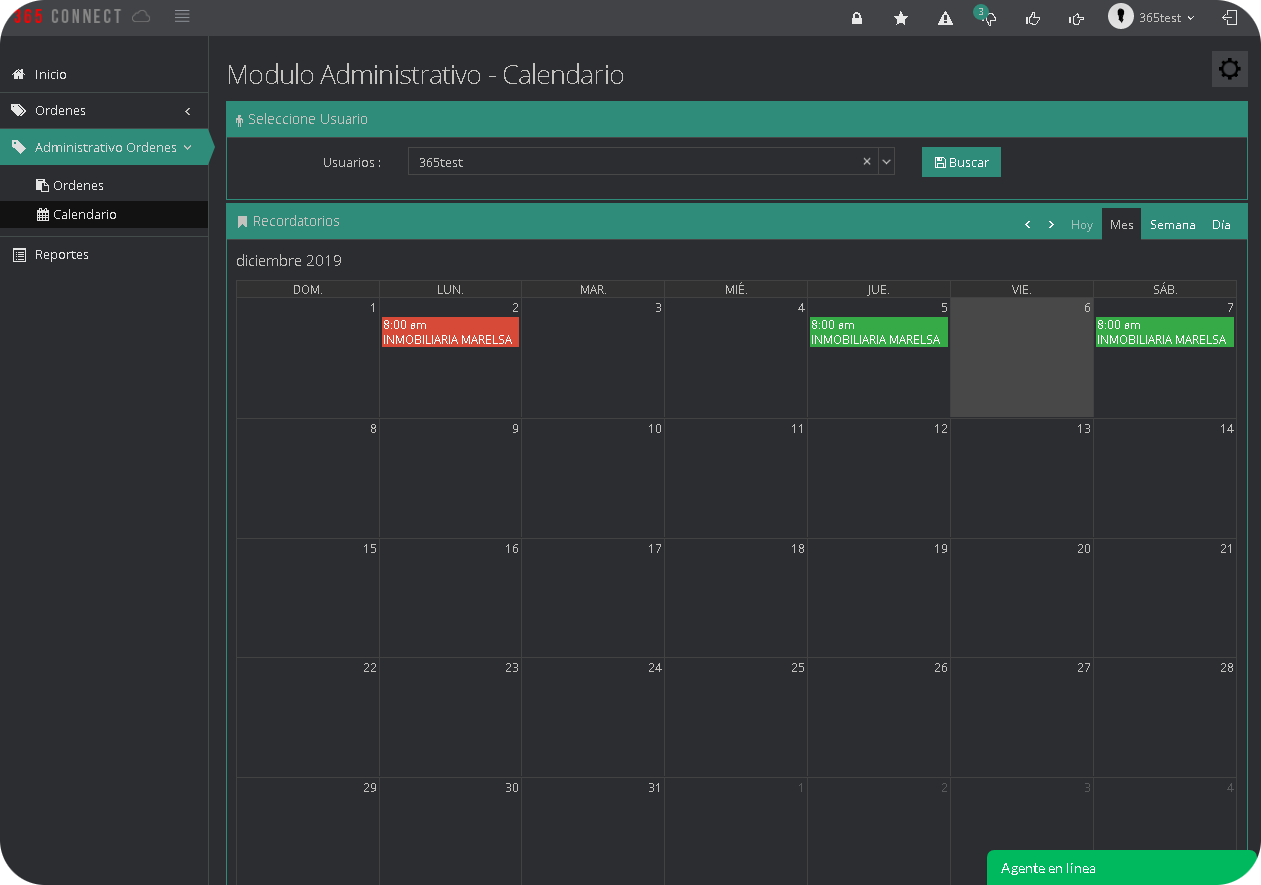Toggle the hamburger sidebar menu
Image resolution: width=1261 pixels, height=885 pixels.
[x=182, y=16]
